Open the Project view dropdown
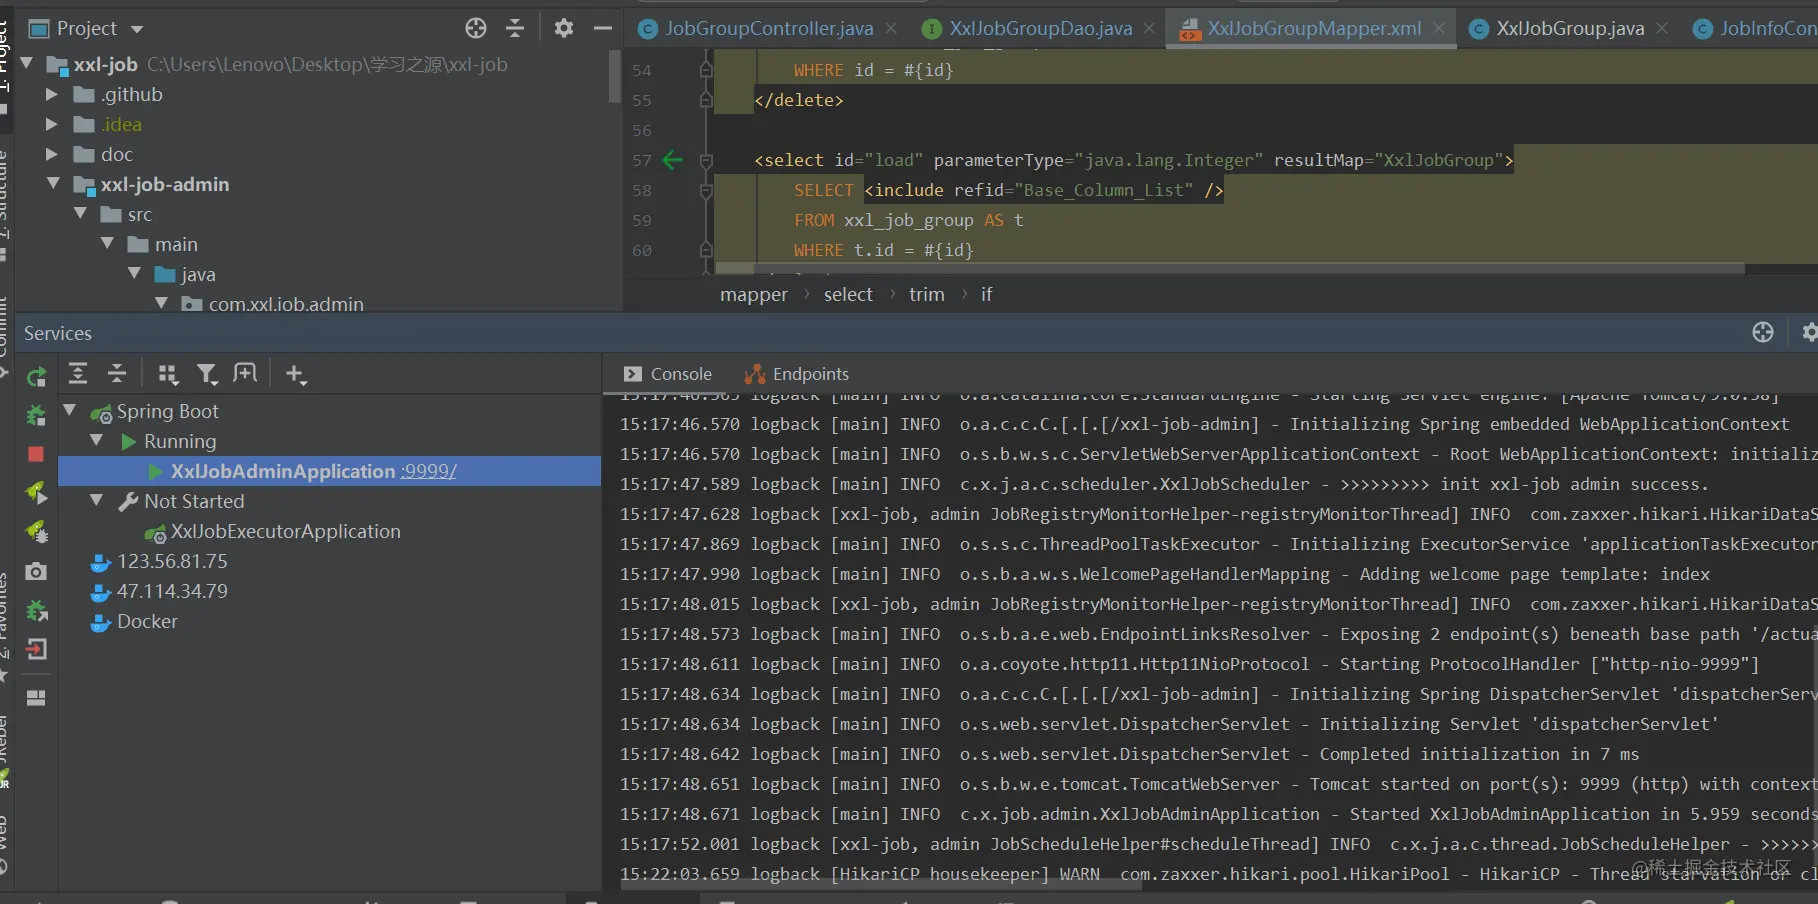The image size is (1818, 904). coord(137,29)
